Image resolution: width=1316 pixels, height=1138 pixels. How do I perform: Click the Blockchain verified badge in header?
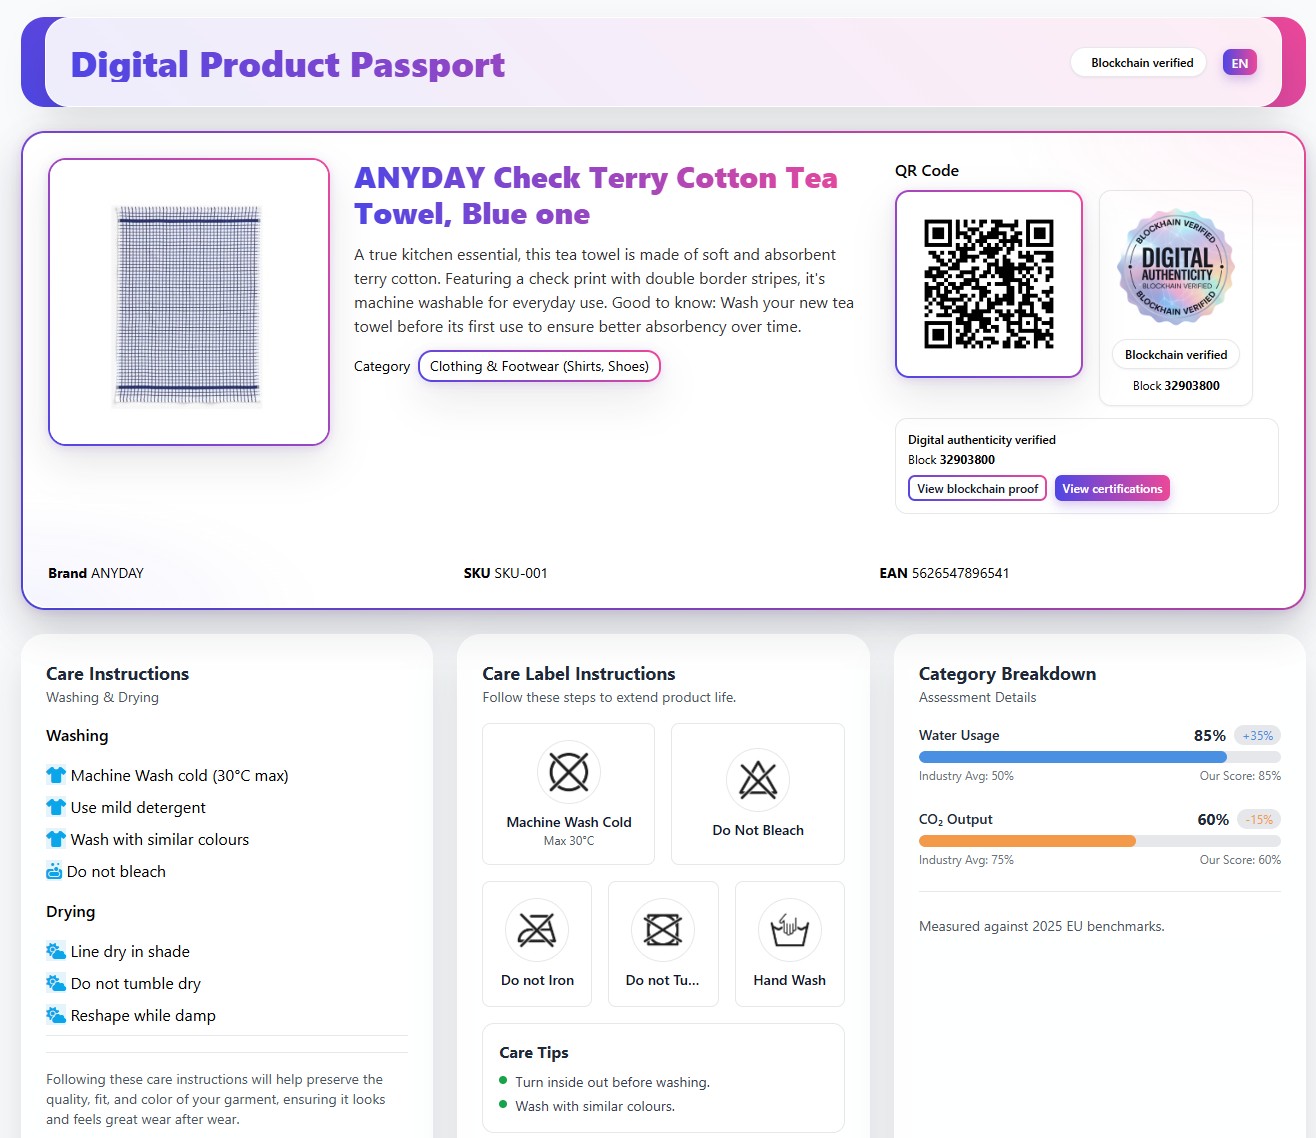coord(1141,63)
